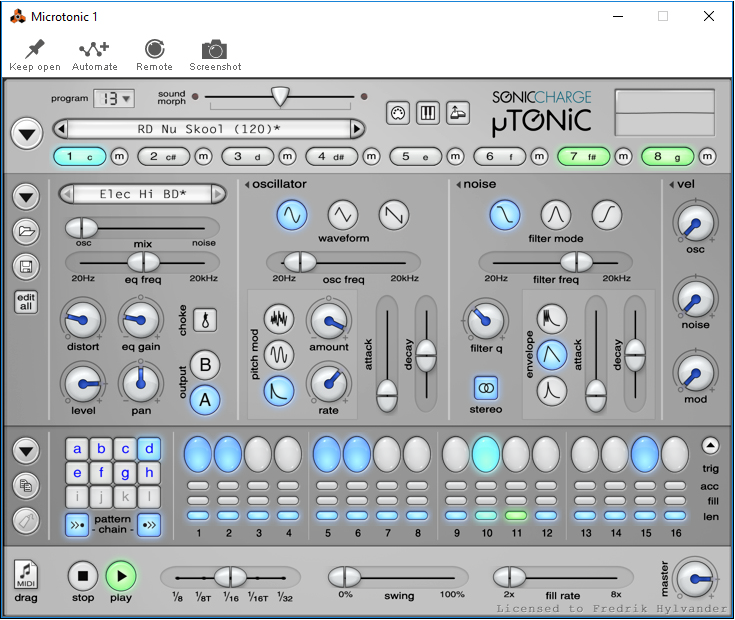Click the edit all button

point(26,302)
